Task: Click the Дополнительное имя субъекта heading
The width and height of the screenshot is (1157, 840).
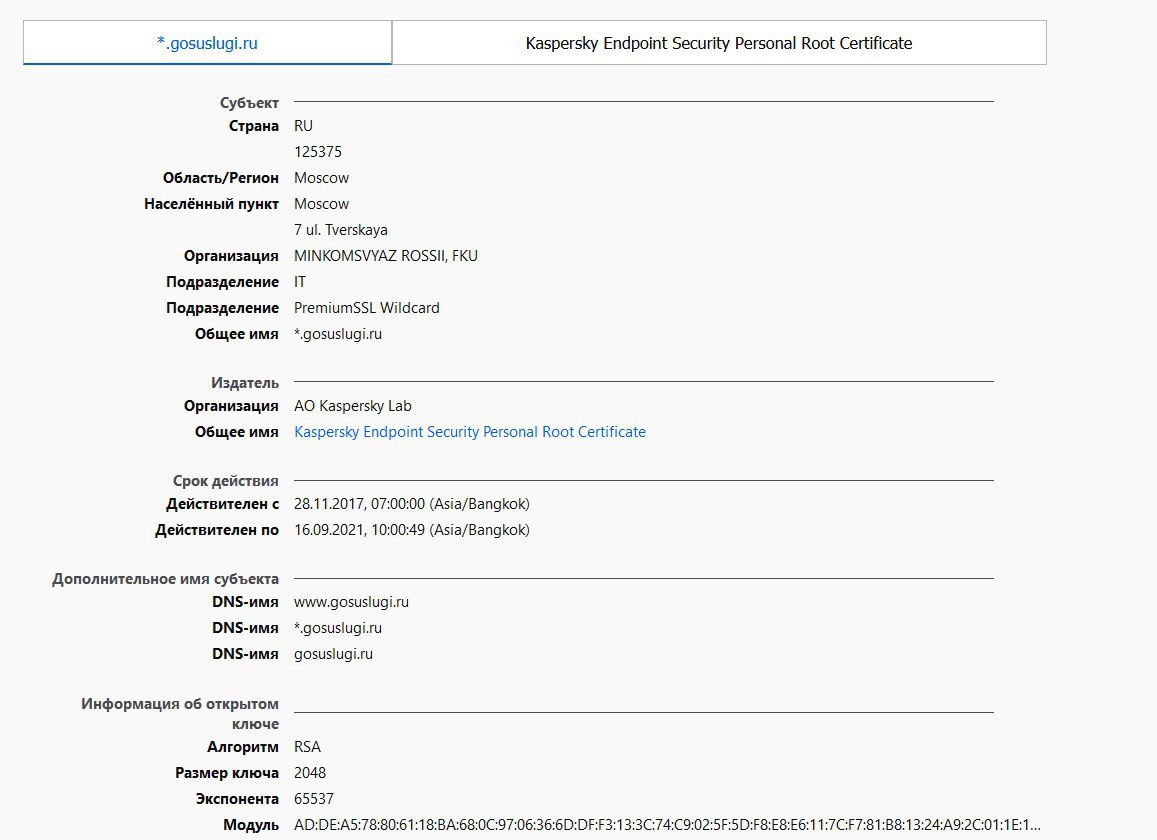Action: (165, 579)
